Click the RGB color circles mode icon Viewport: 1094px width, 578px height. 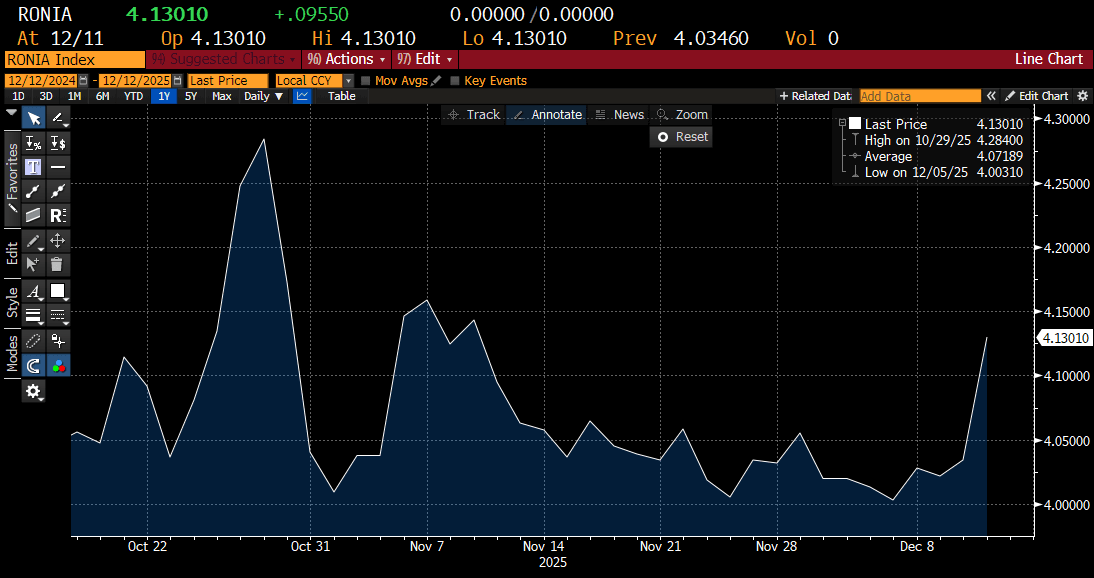[58, 366]
